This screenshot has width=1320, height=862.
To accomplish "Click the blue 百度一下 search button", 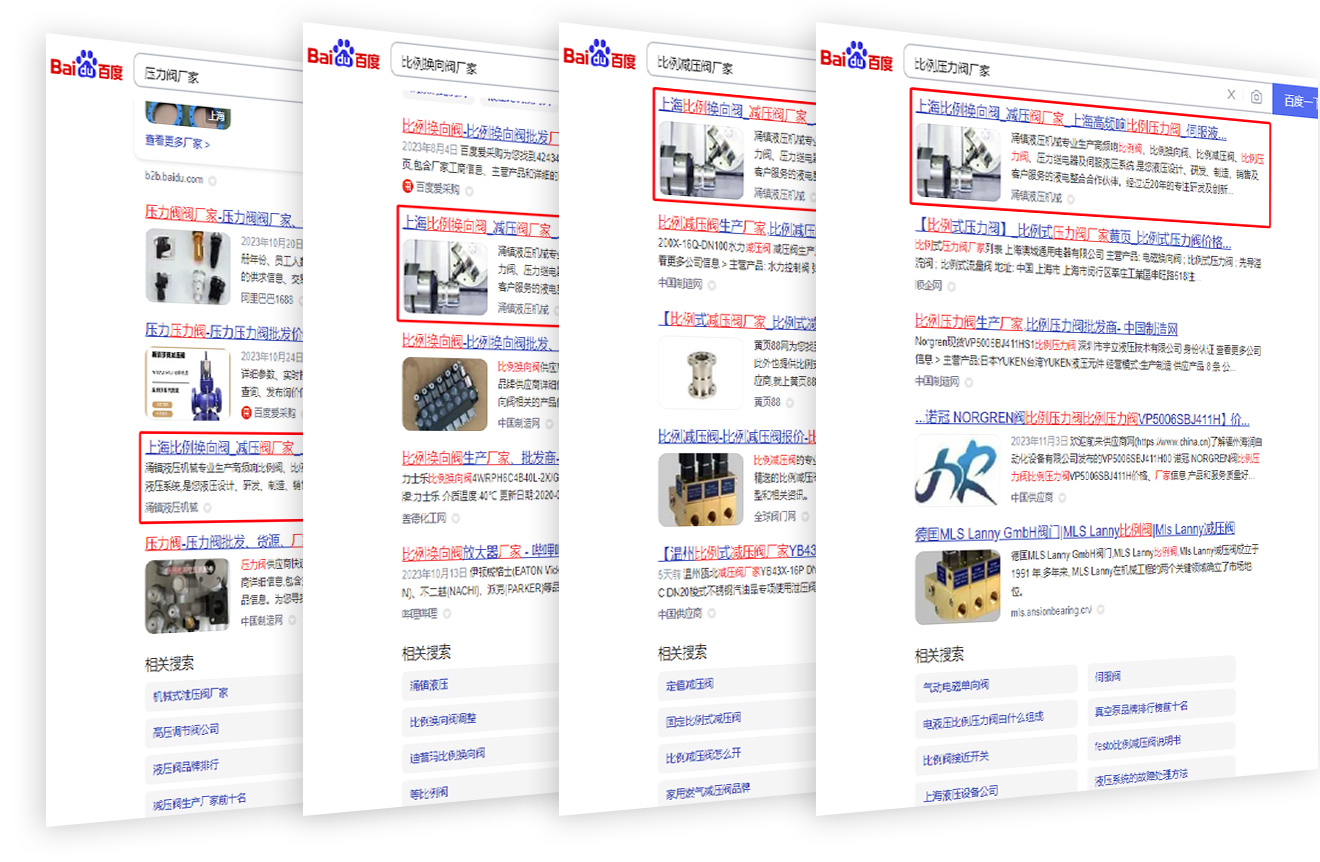I will click(x=1296, y=101).
